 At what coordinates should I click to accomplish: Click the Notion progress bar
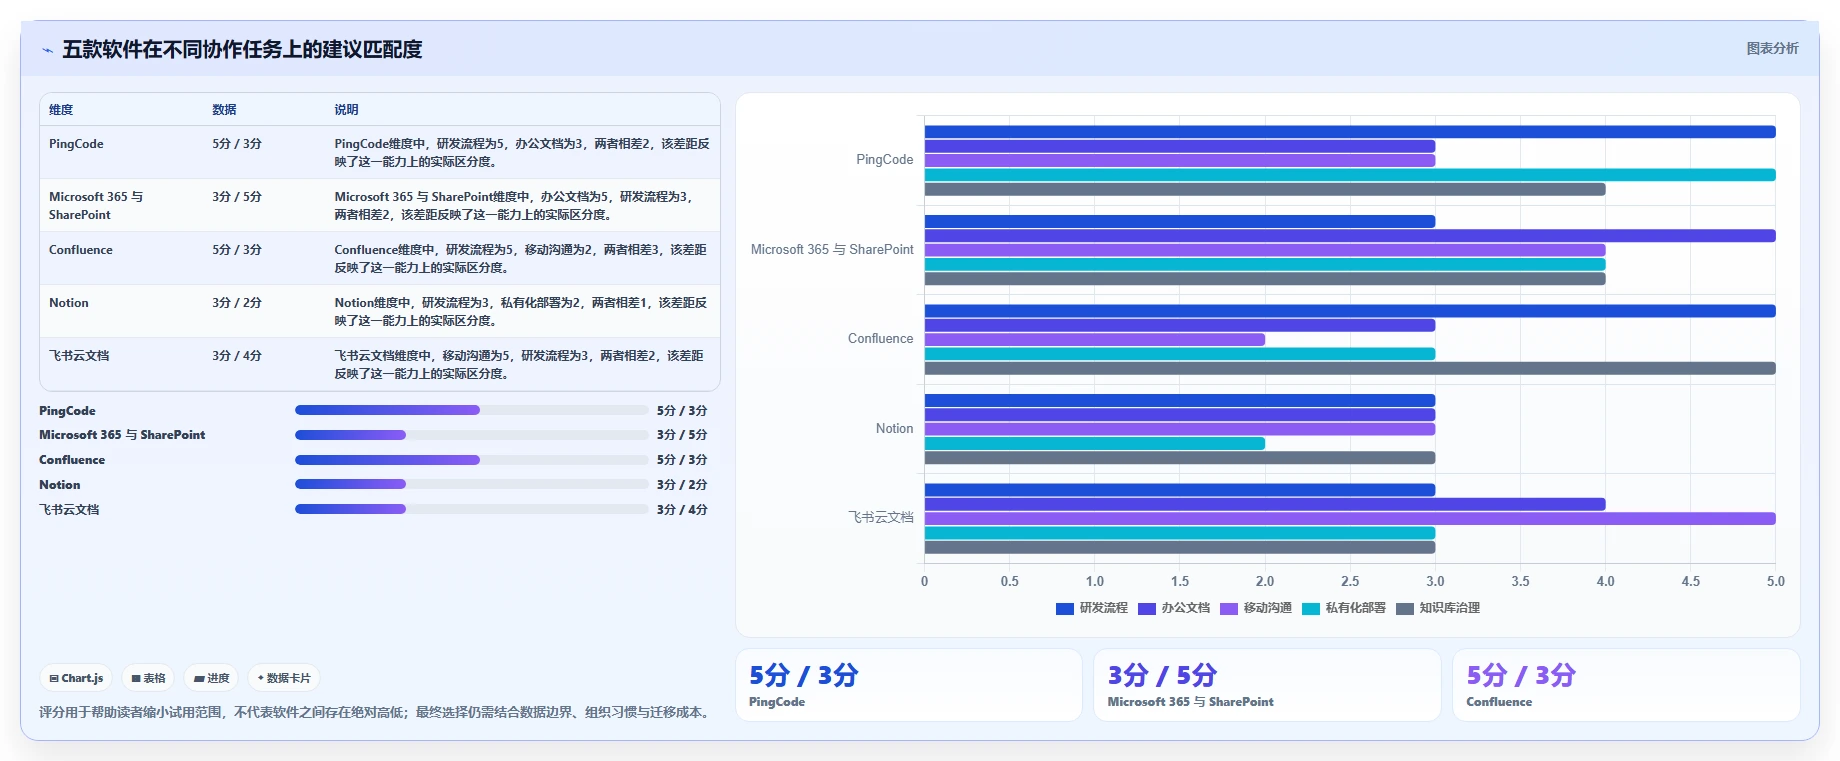pos(471,484)
